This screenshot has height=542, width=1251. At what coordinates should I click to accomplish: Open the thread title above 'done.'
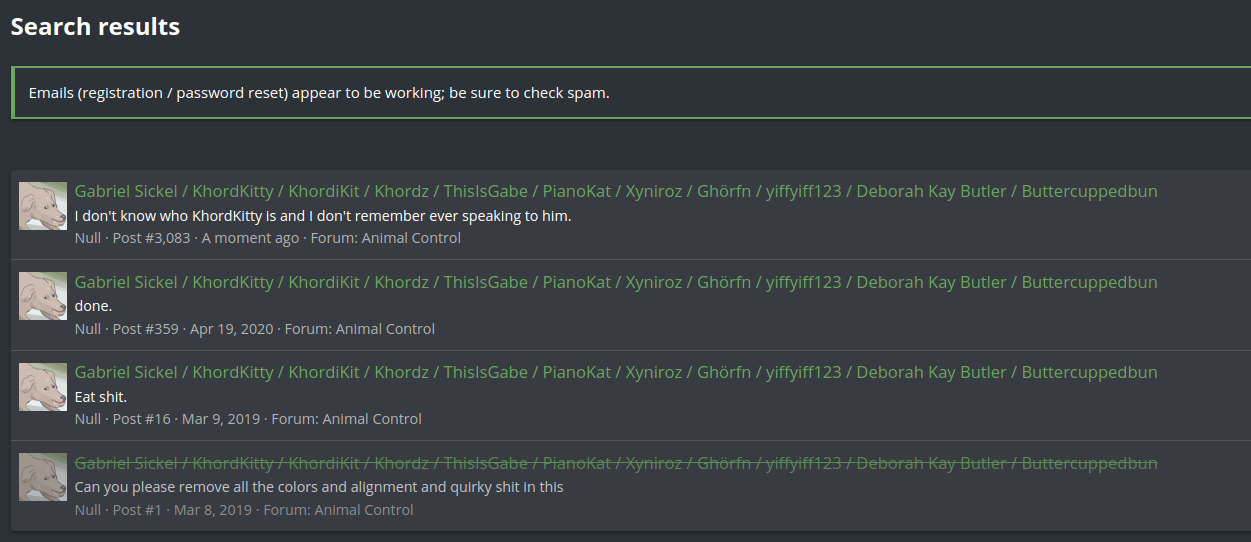coord(616,282)
